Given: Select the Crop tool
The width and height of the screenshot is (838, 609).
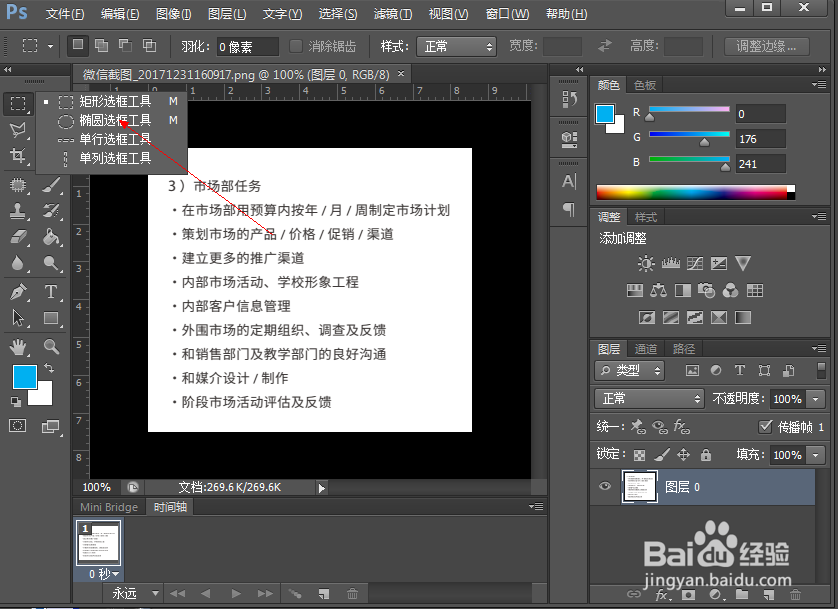Looking at the screenshot, I should [17, 157].
